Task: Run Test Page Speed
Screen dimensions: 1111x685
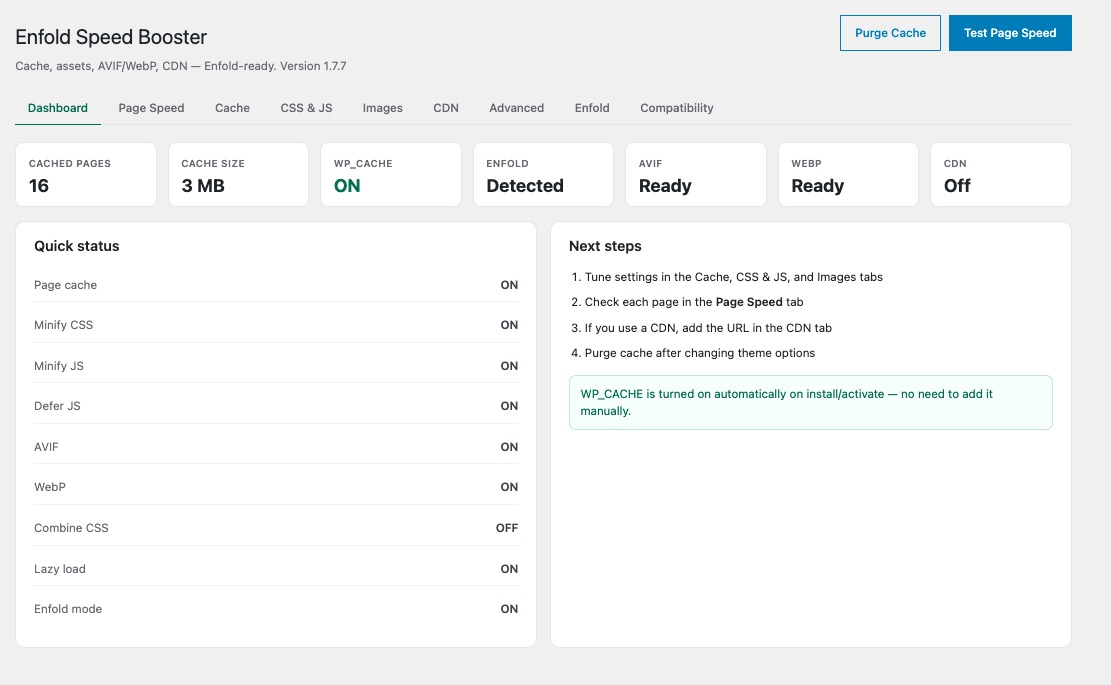Action: pos(1010,33)
